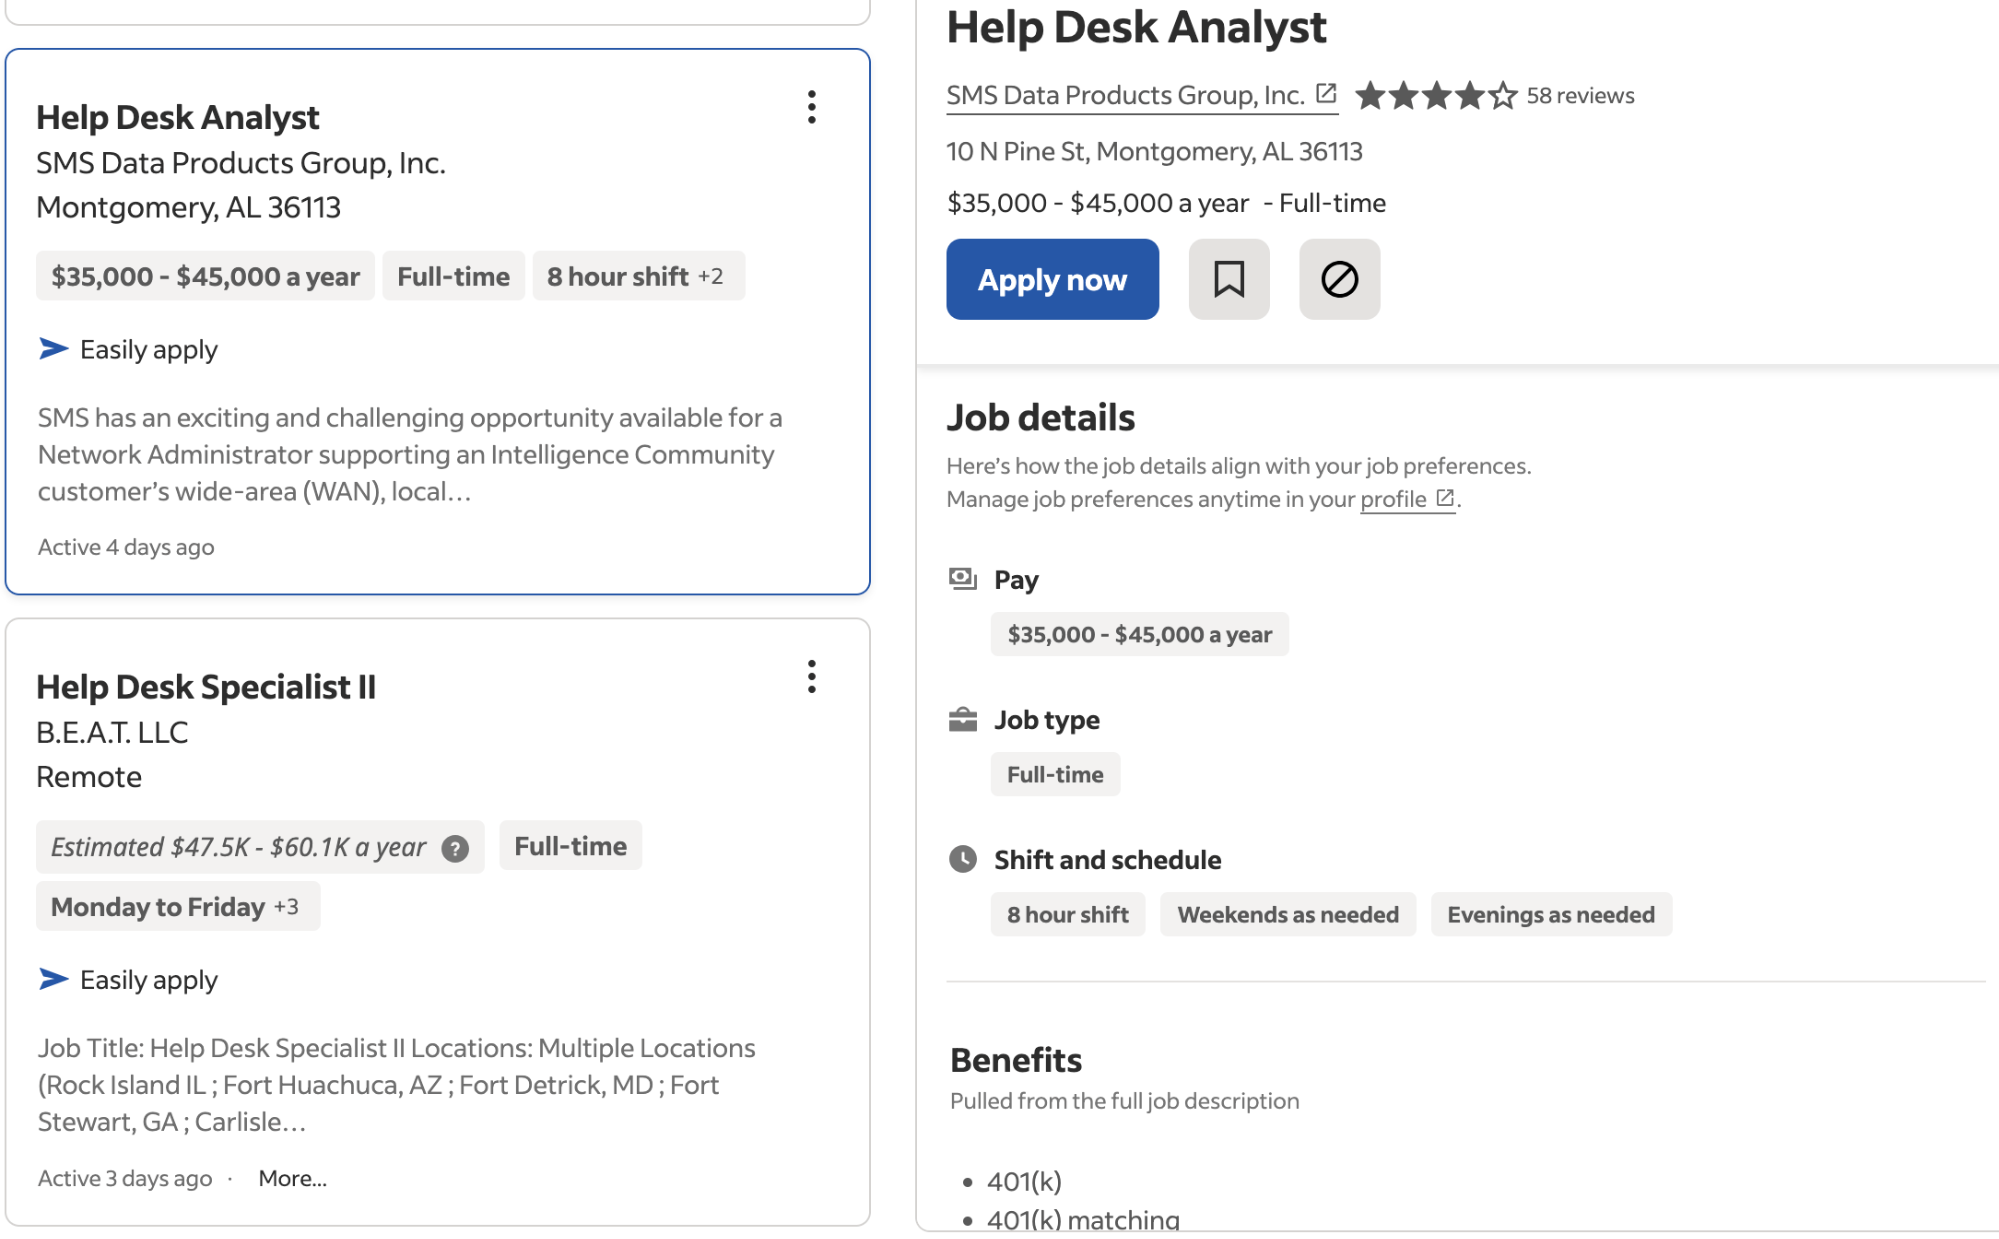1999x1239 pixels.
Task: Open three-dot menu on Help Desk Specialist II card
Action: click(x=811, y=677)
